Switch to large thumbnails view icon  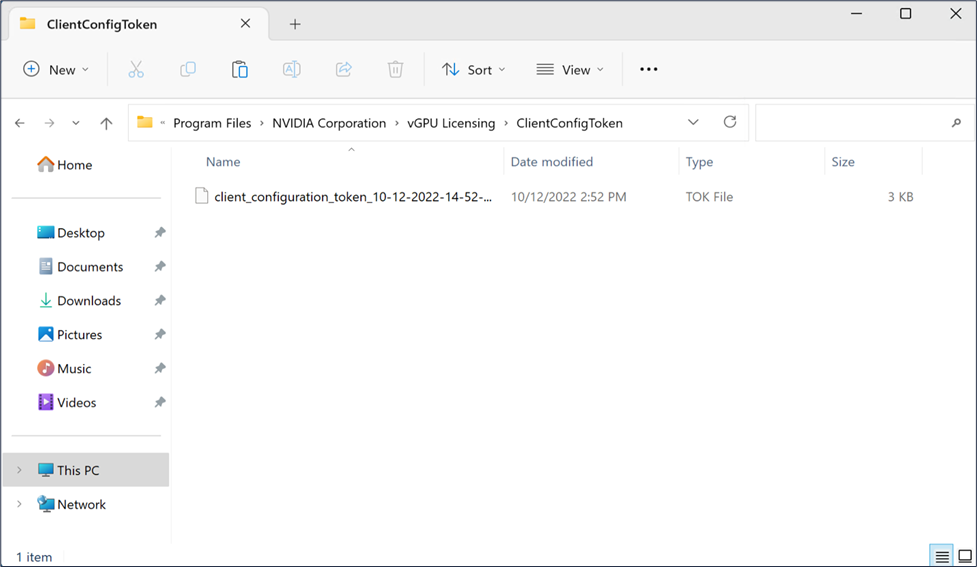(965, 556)
